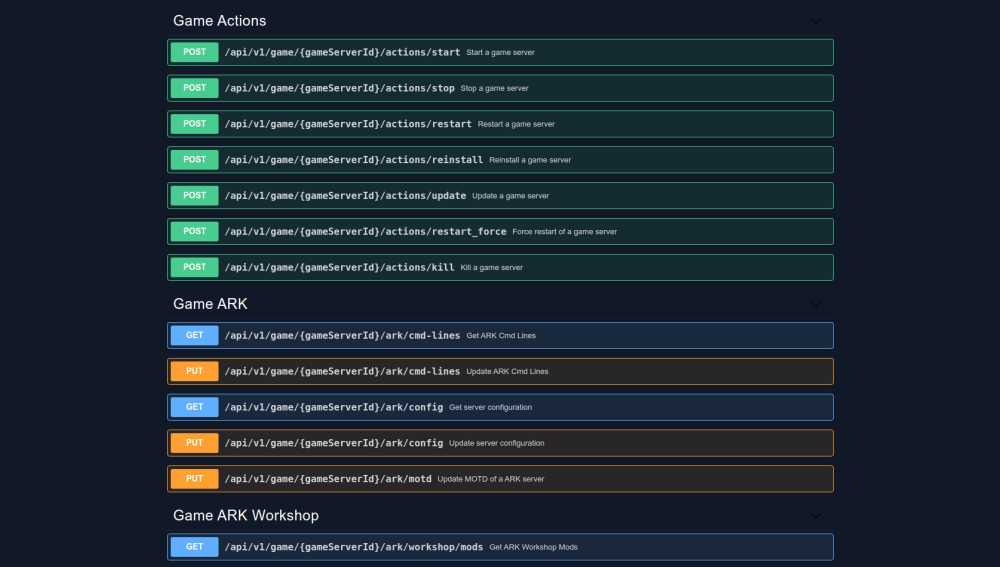
Task: Open 'Update ARK Cmd Lines' PUT endpoint
Action: [x=507, y=371]
